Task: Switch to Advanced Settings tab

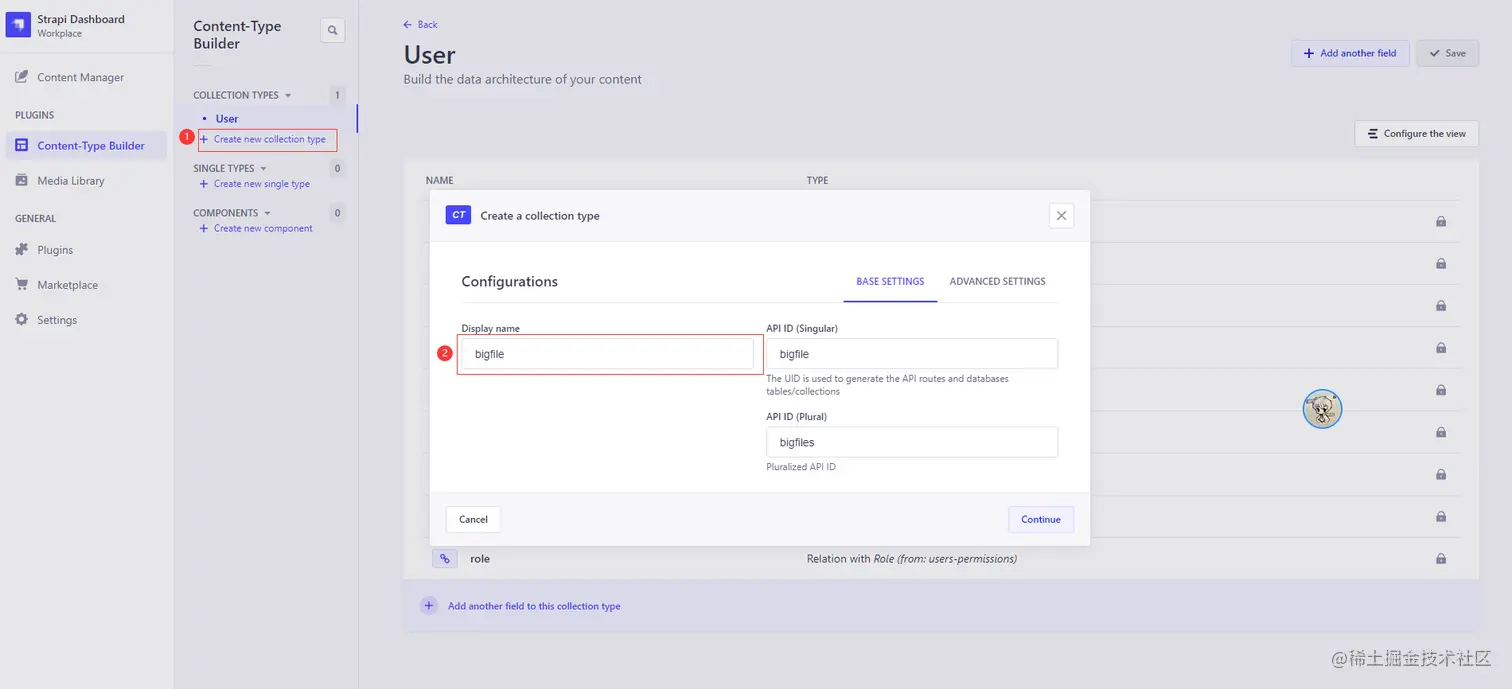Action: (x=997, y=282)
